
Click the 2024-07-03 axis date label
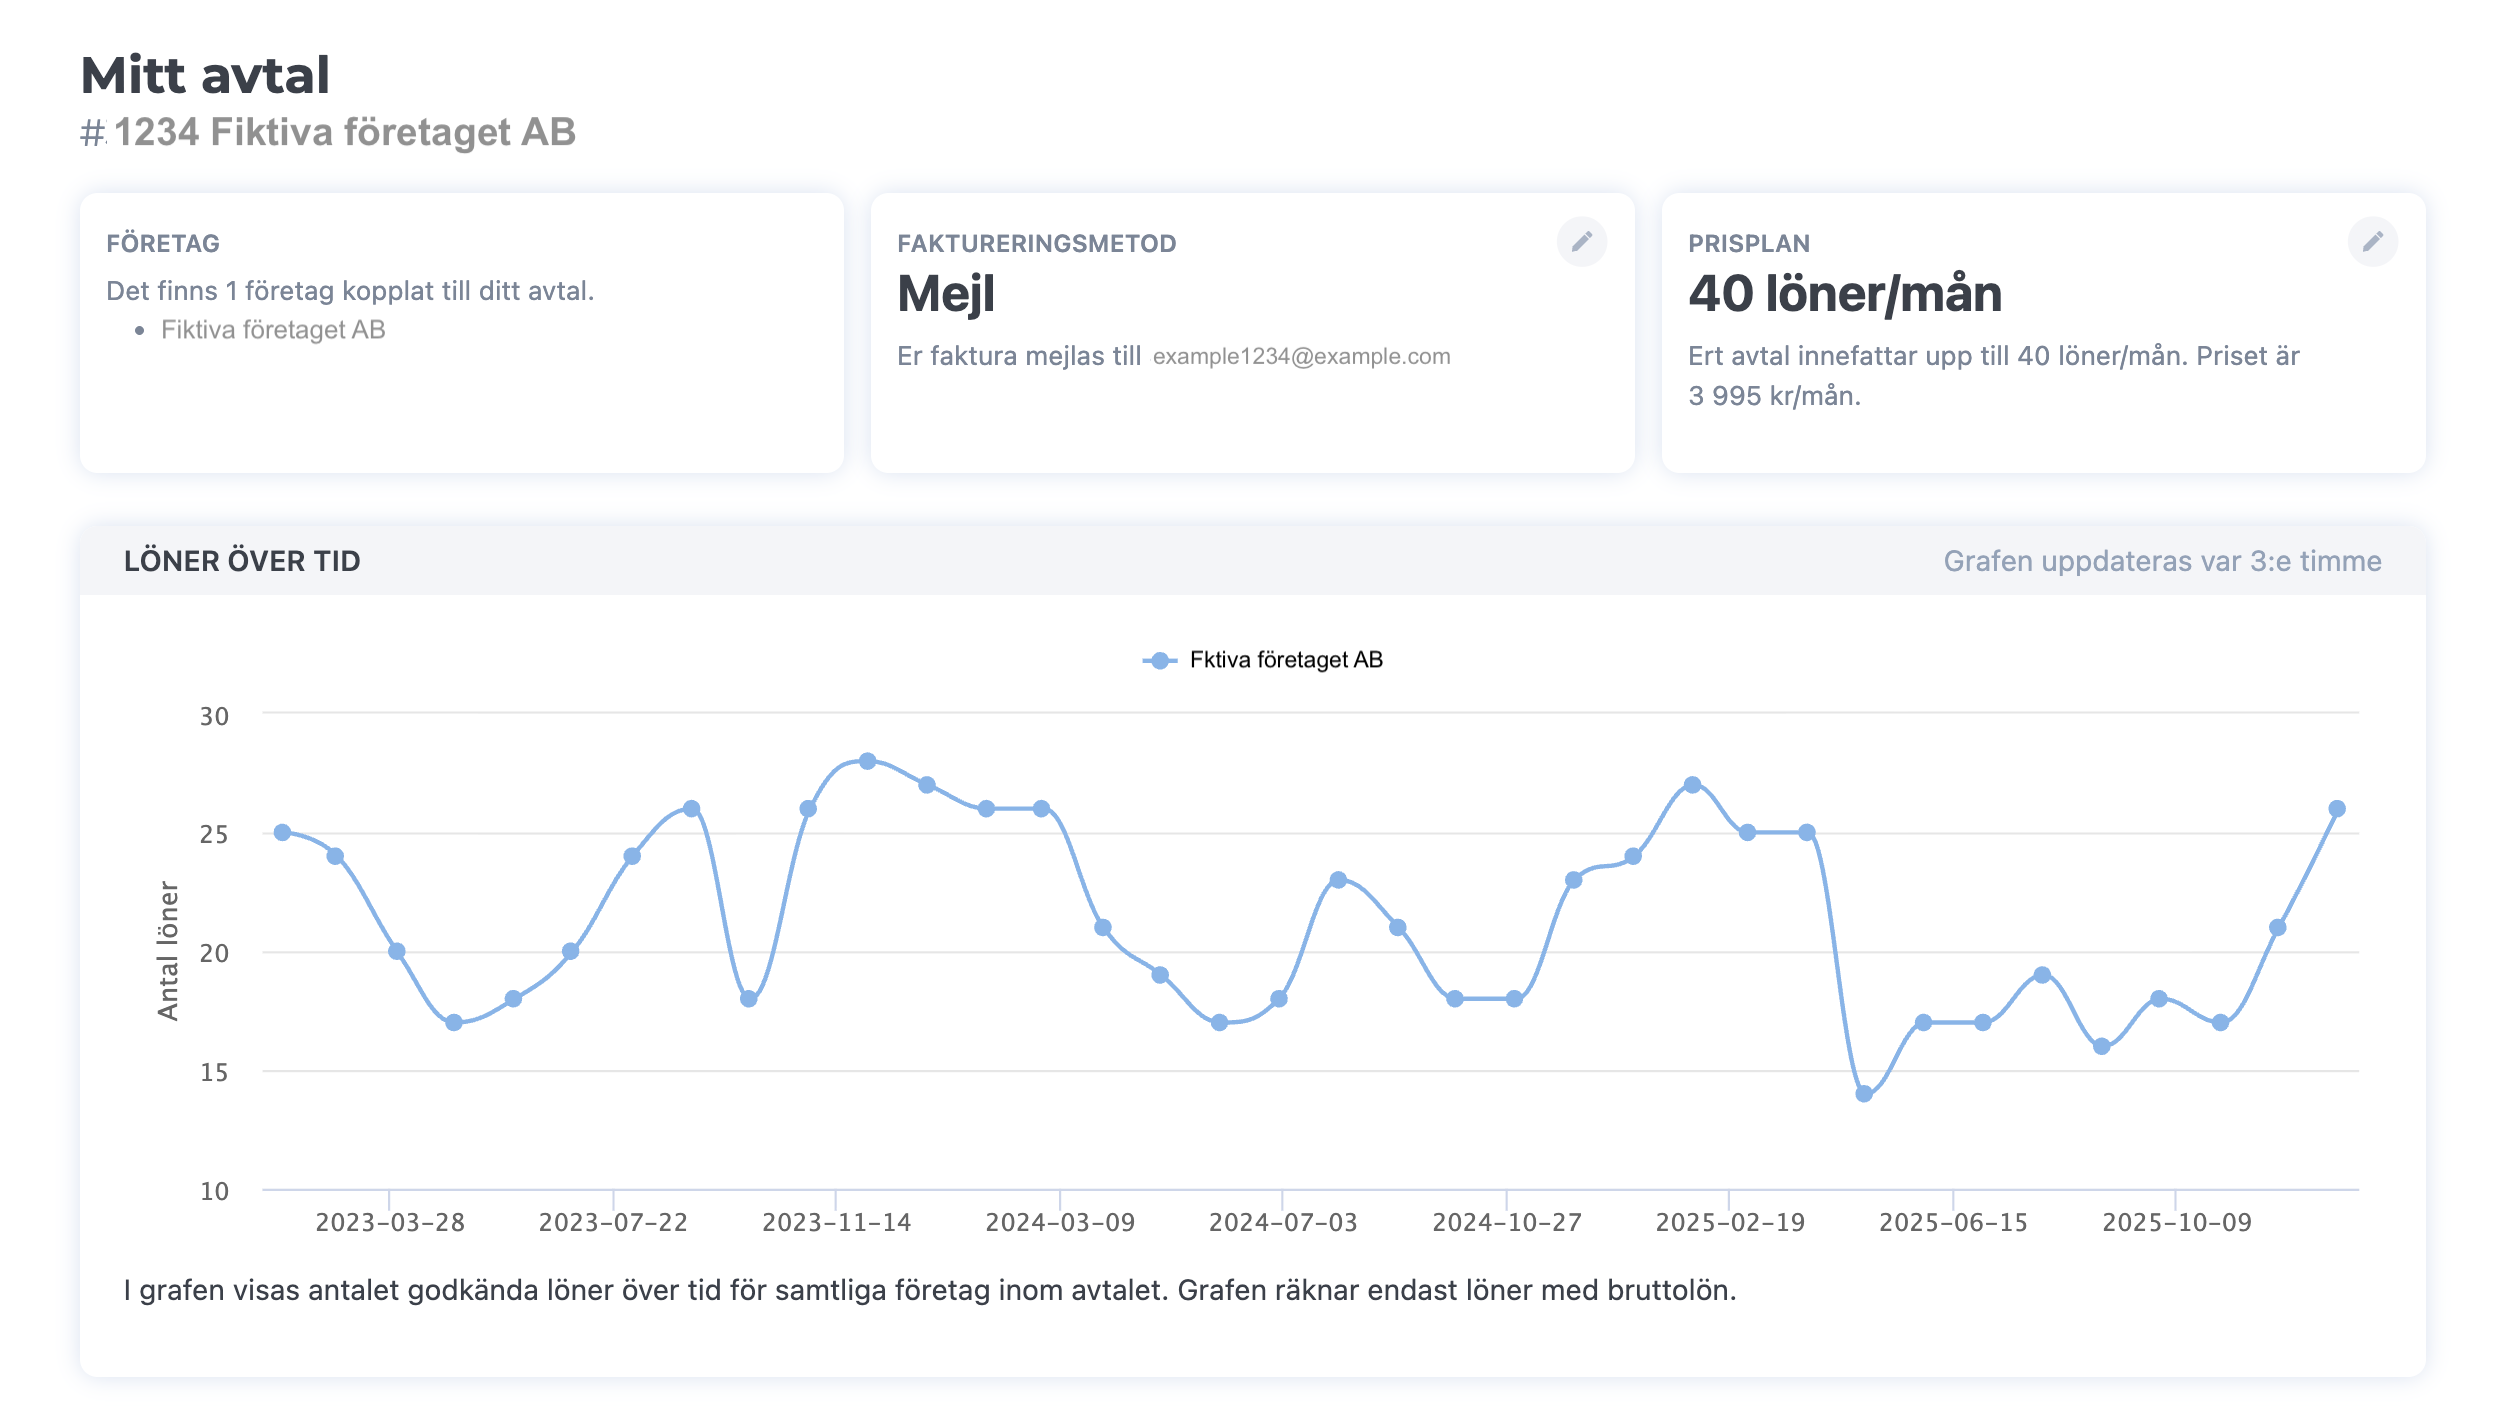coord(1283,1222)
